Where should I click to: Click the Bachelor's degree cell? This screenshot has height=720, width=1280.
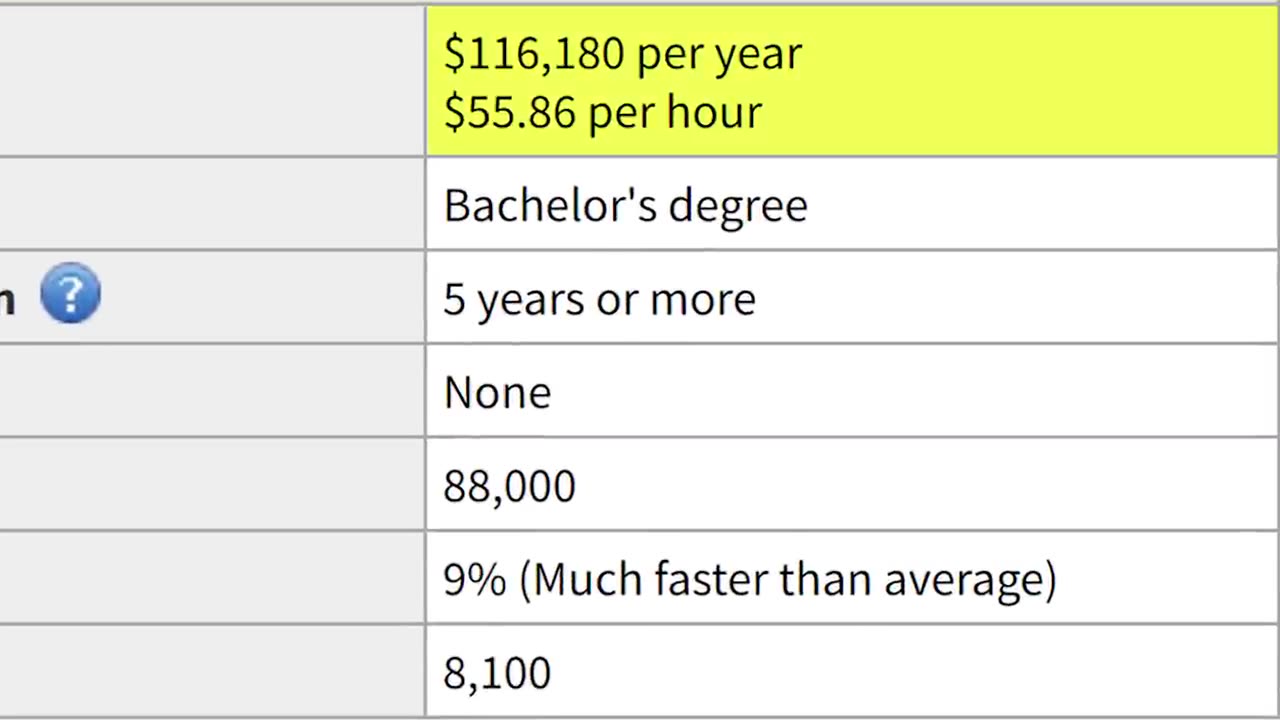(852, 204)
